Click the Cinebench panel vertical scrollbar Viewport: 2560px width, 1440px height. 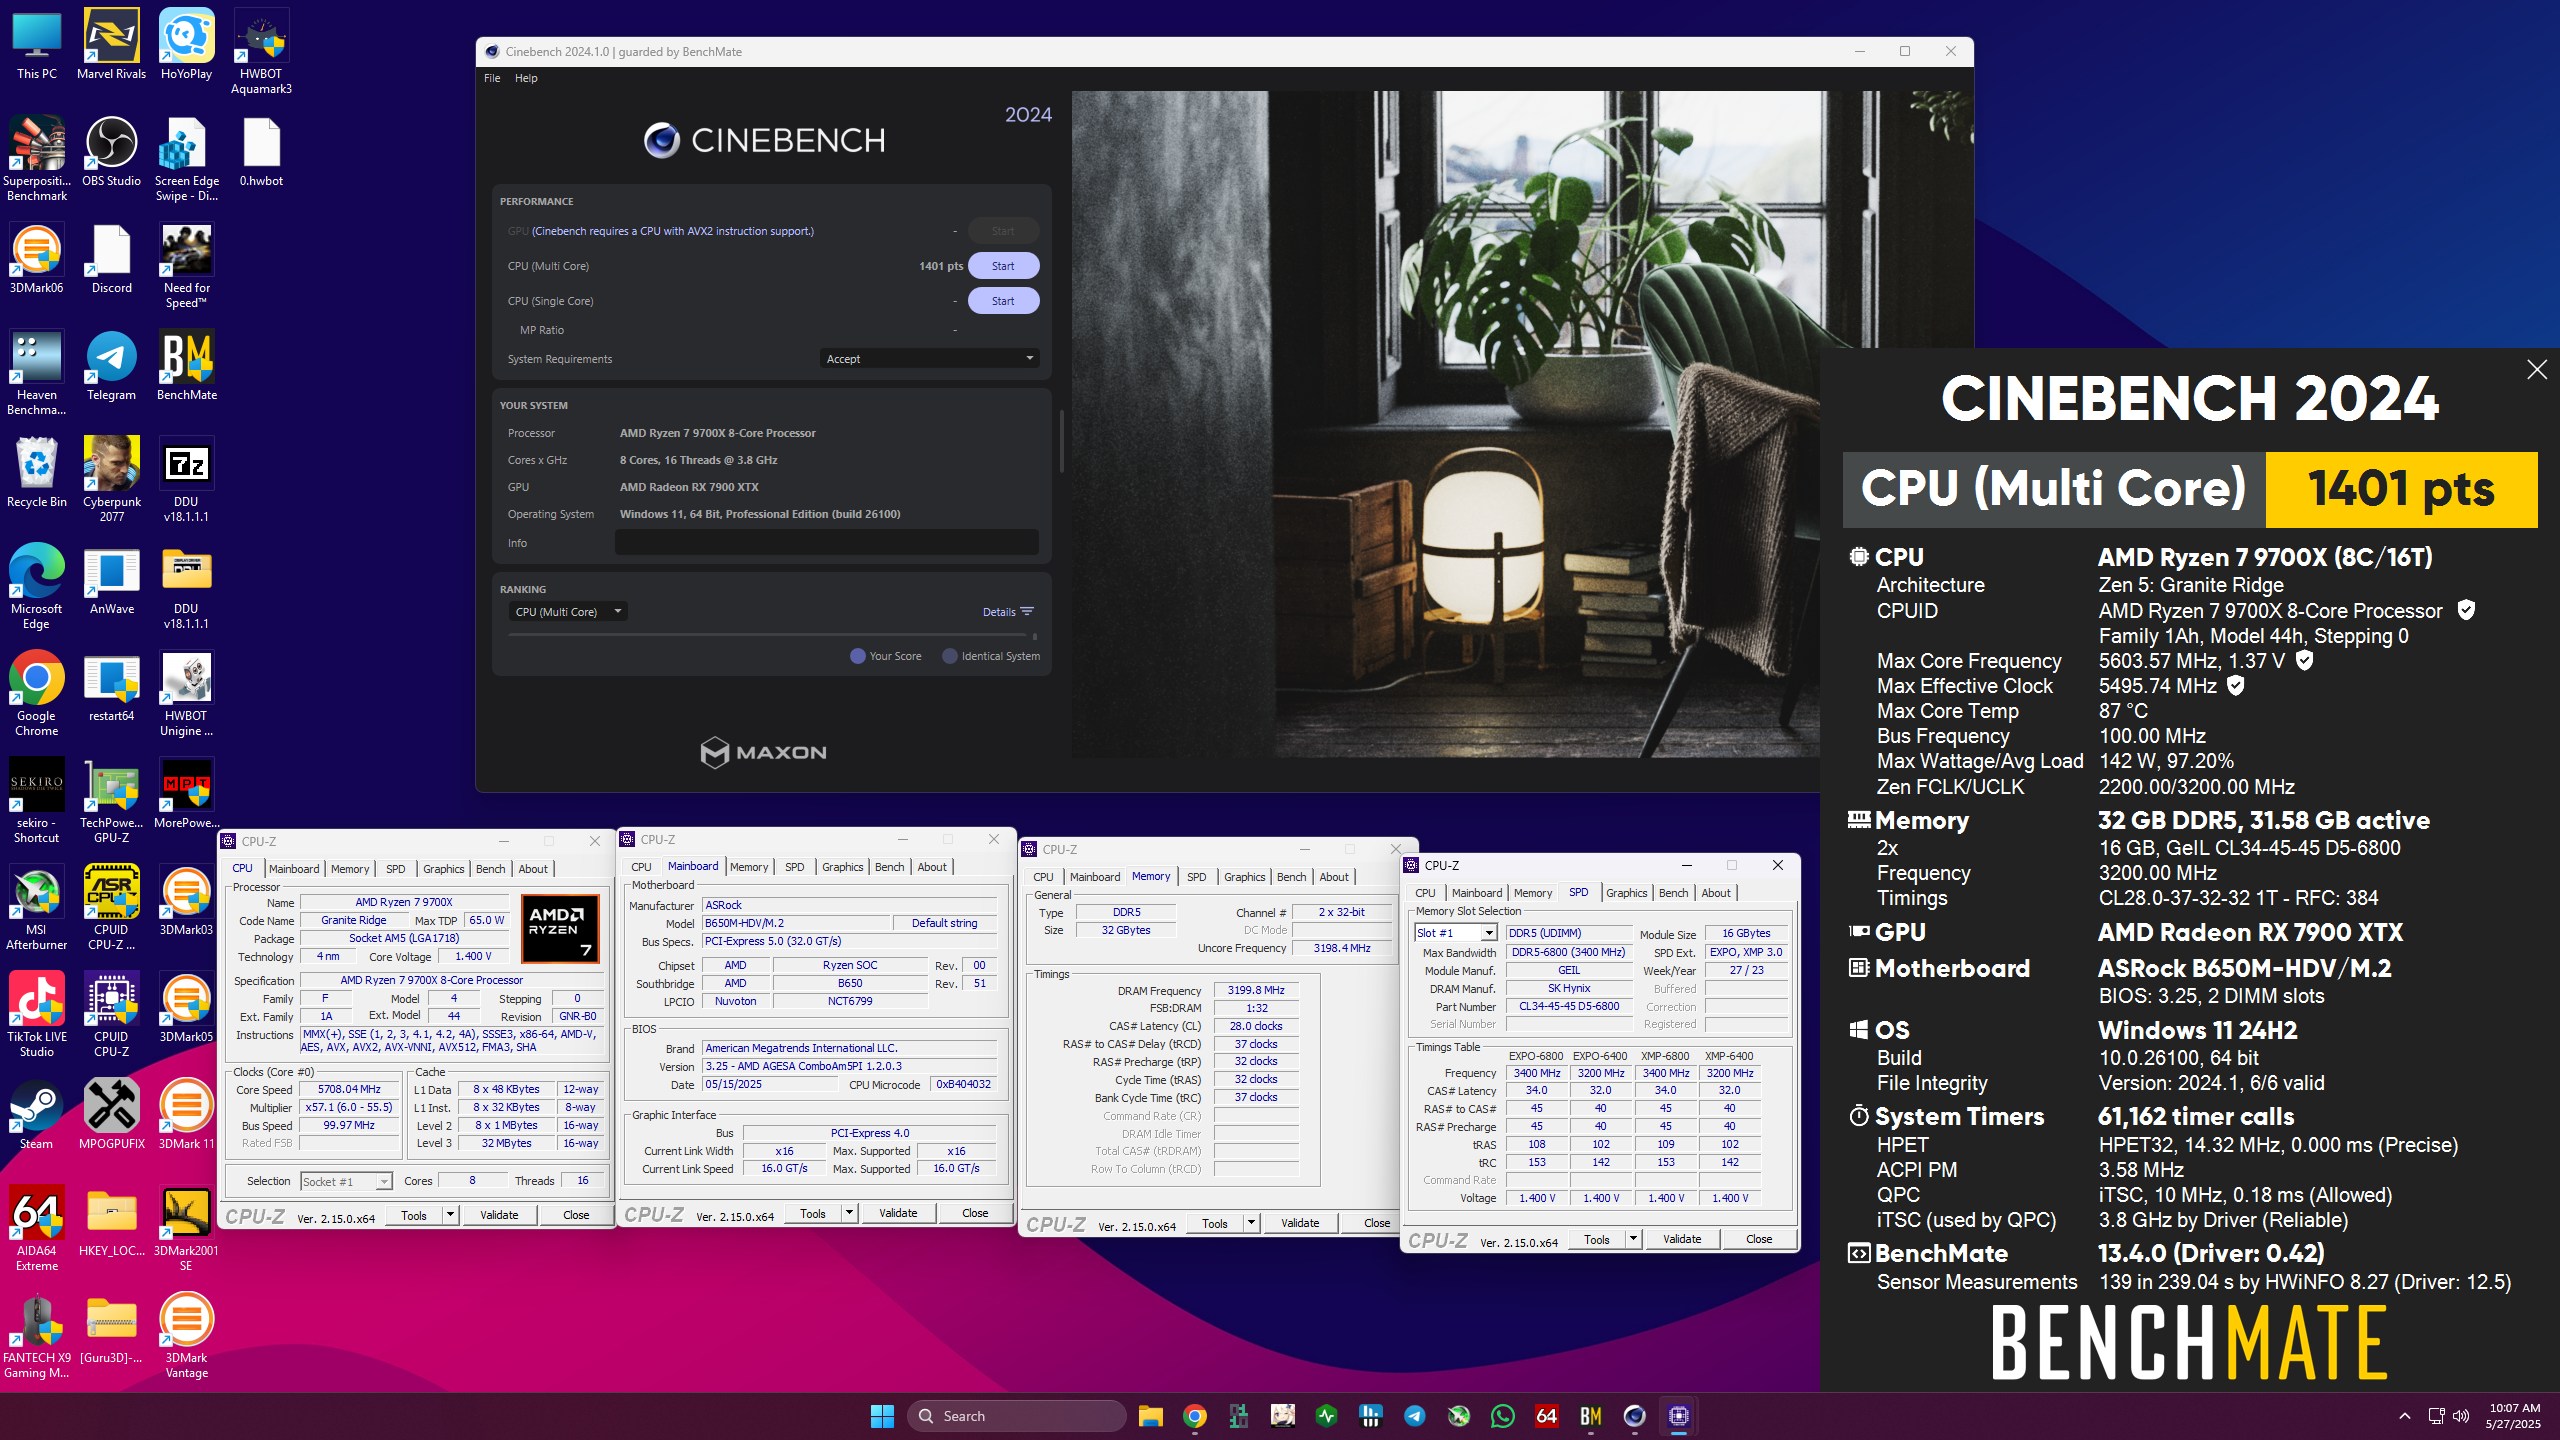click(x=1060, y=440)
